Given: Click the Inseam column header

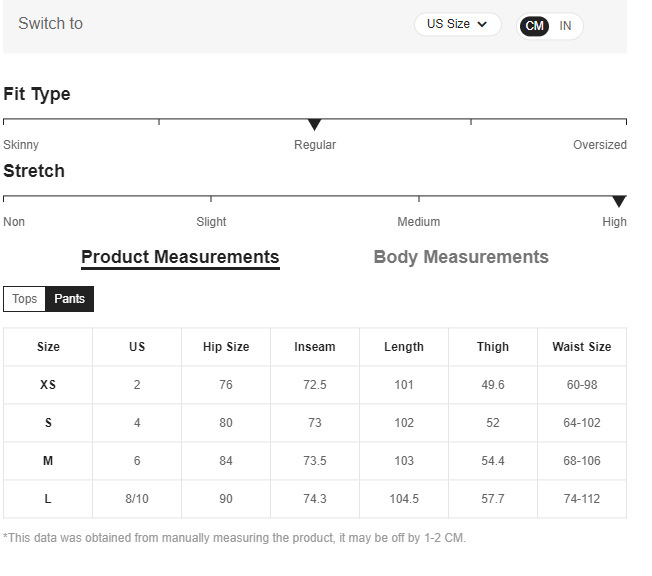Looking at the screenshot, I should click(315, 347).
